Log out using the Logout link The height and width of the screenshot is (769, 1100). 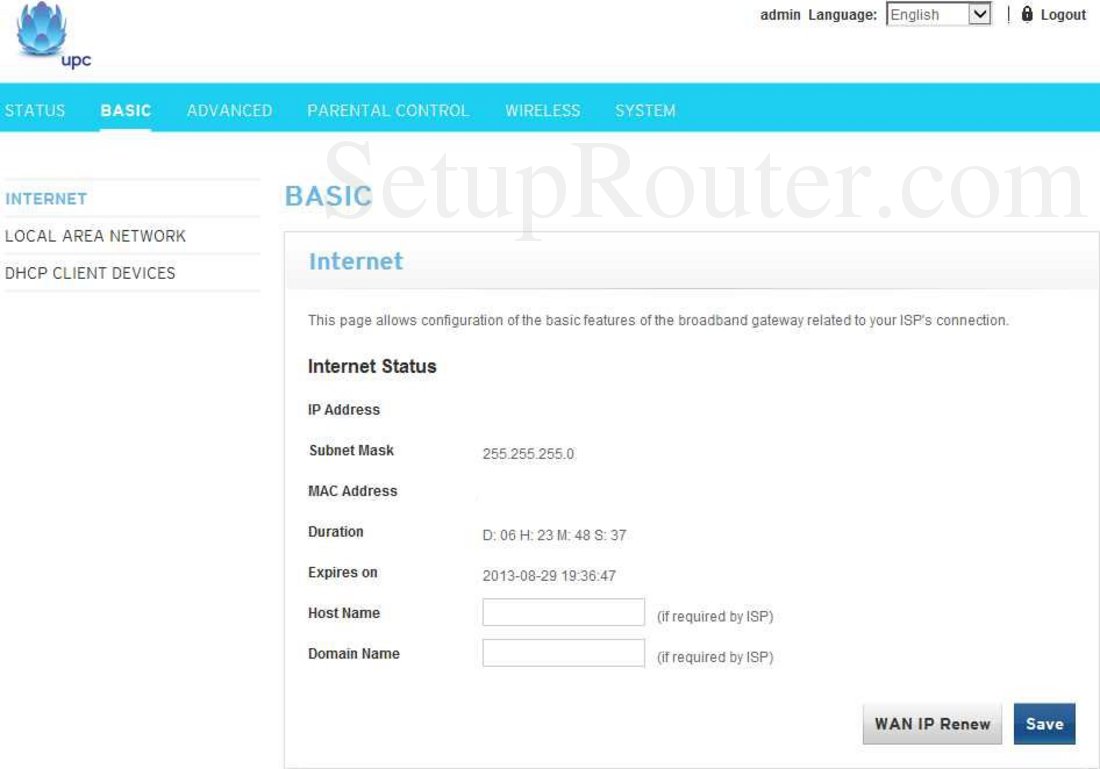coord(1062,15)
